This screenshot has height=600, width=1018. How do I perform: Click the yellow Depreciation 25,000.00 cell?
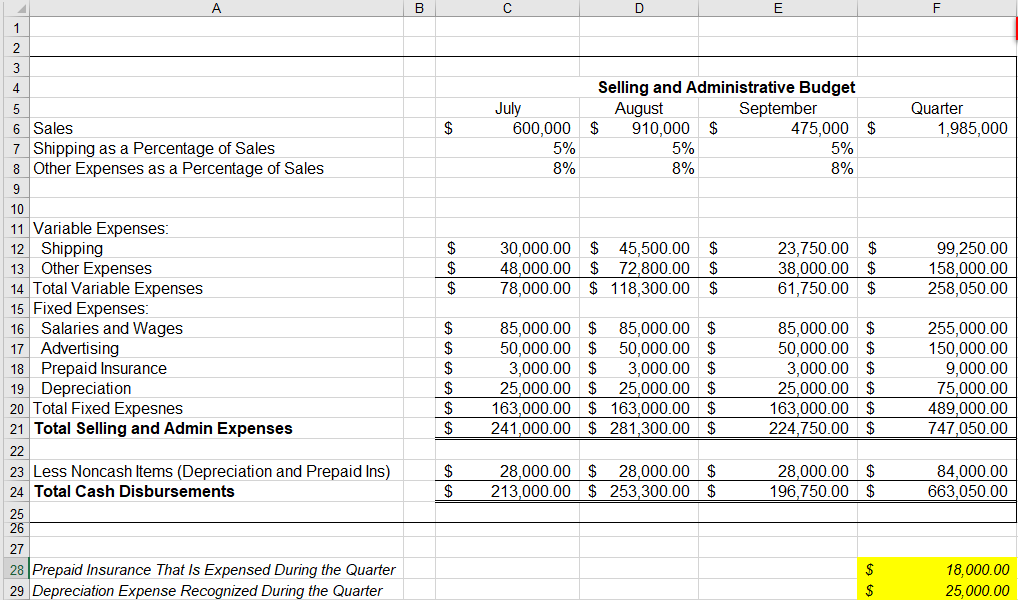pos(936,589)
